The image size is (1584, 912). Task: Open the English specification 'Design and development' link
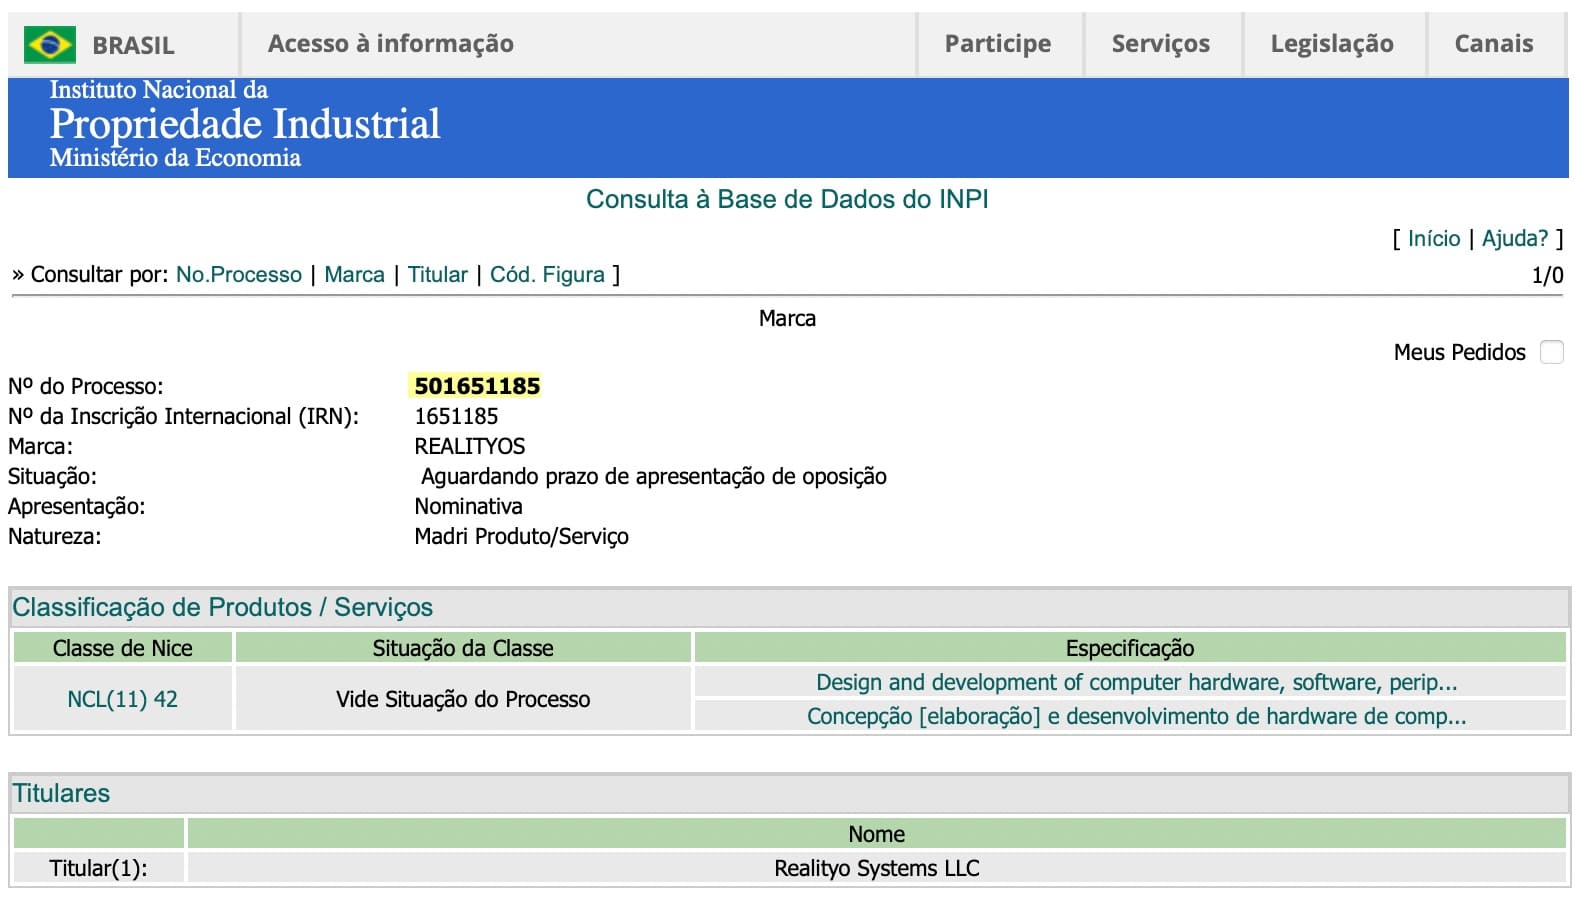[1136, 682]
